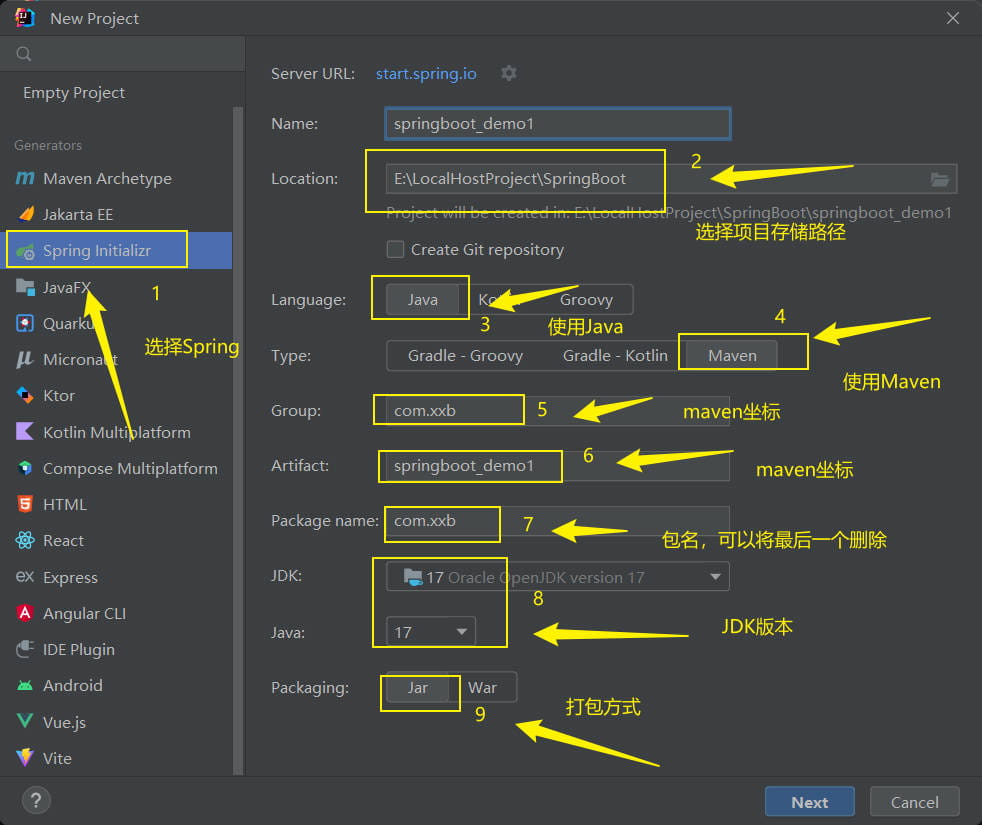Click the generators list scrollbar
Viewport: 982px width, 825px height.
(x=238, y=441)
